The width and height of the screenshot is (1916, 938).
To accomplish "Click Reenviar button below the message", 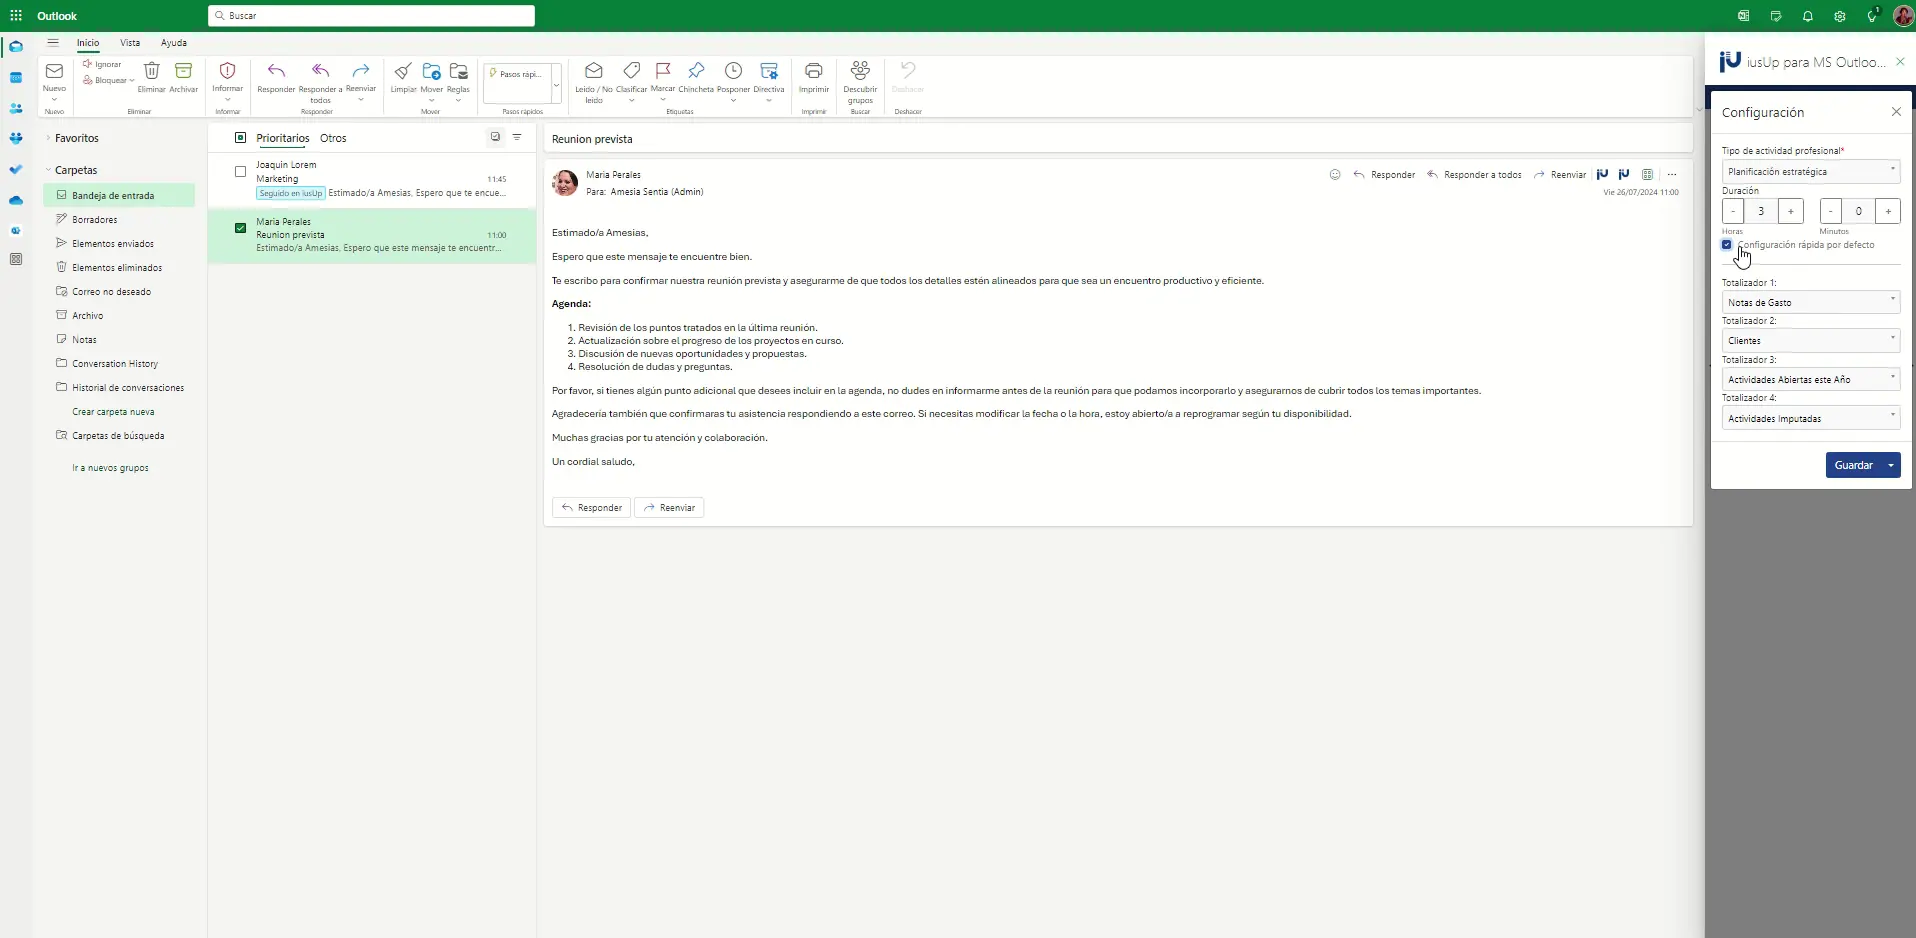I will coord(669,508).
